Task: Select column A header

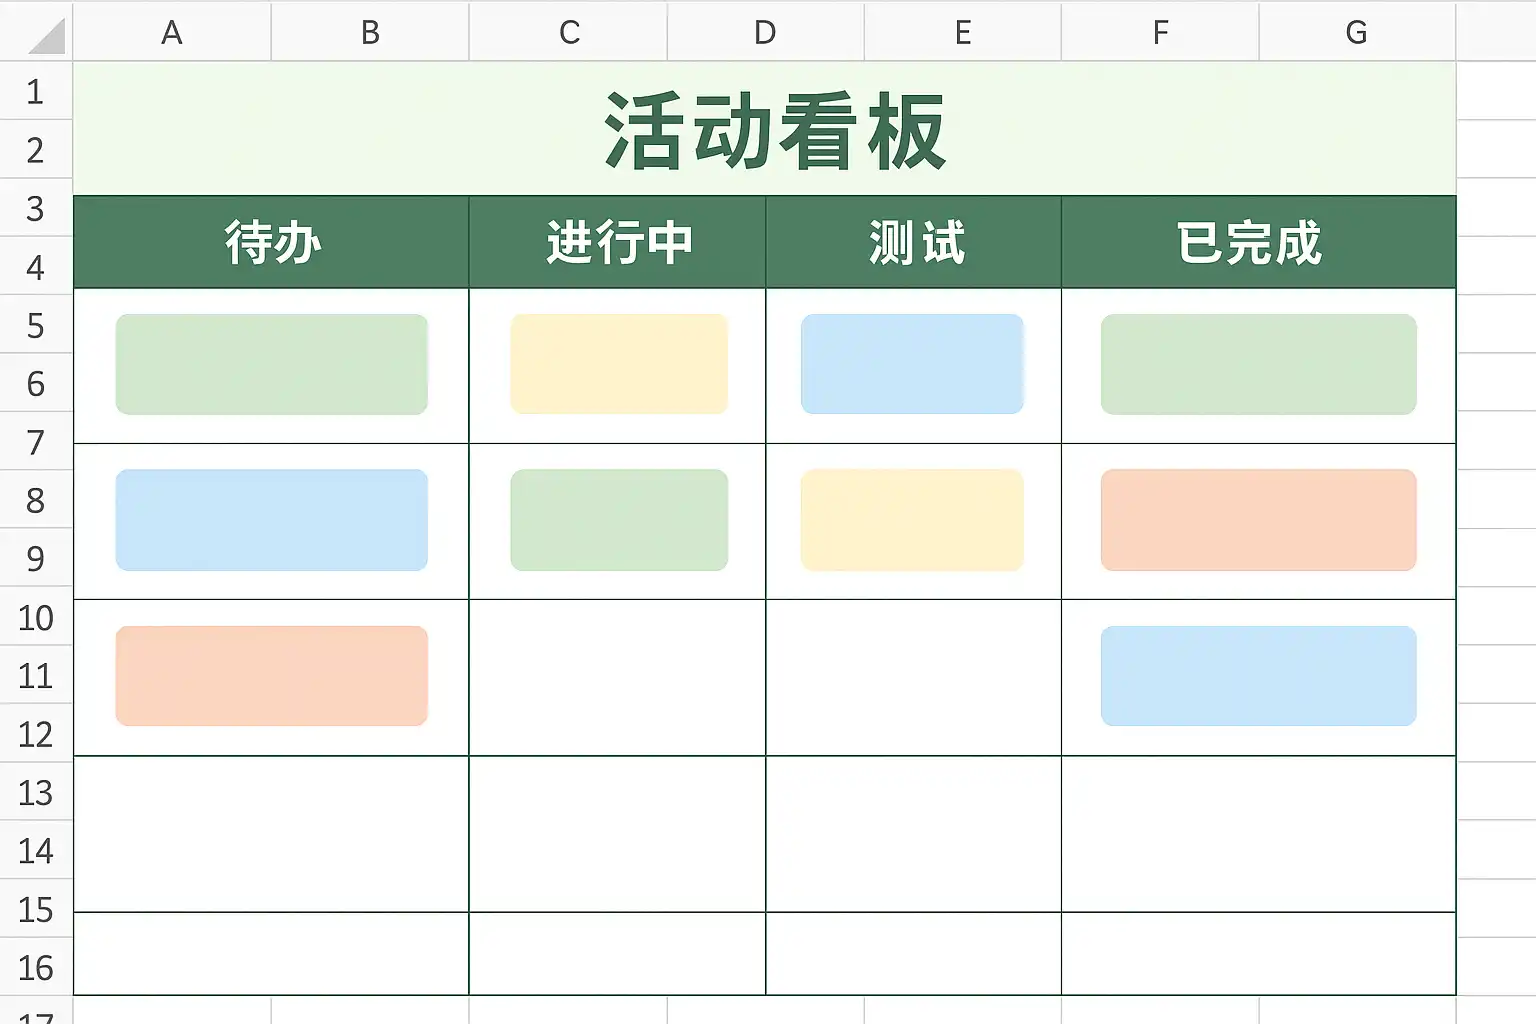Action: [172, 32]
